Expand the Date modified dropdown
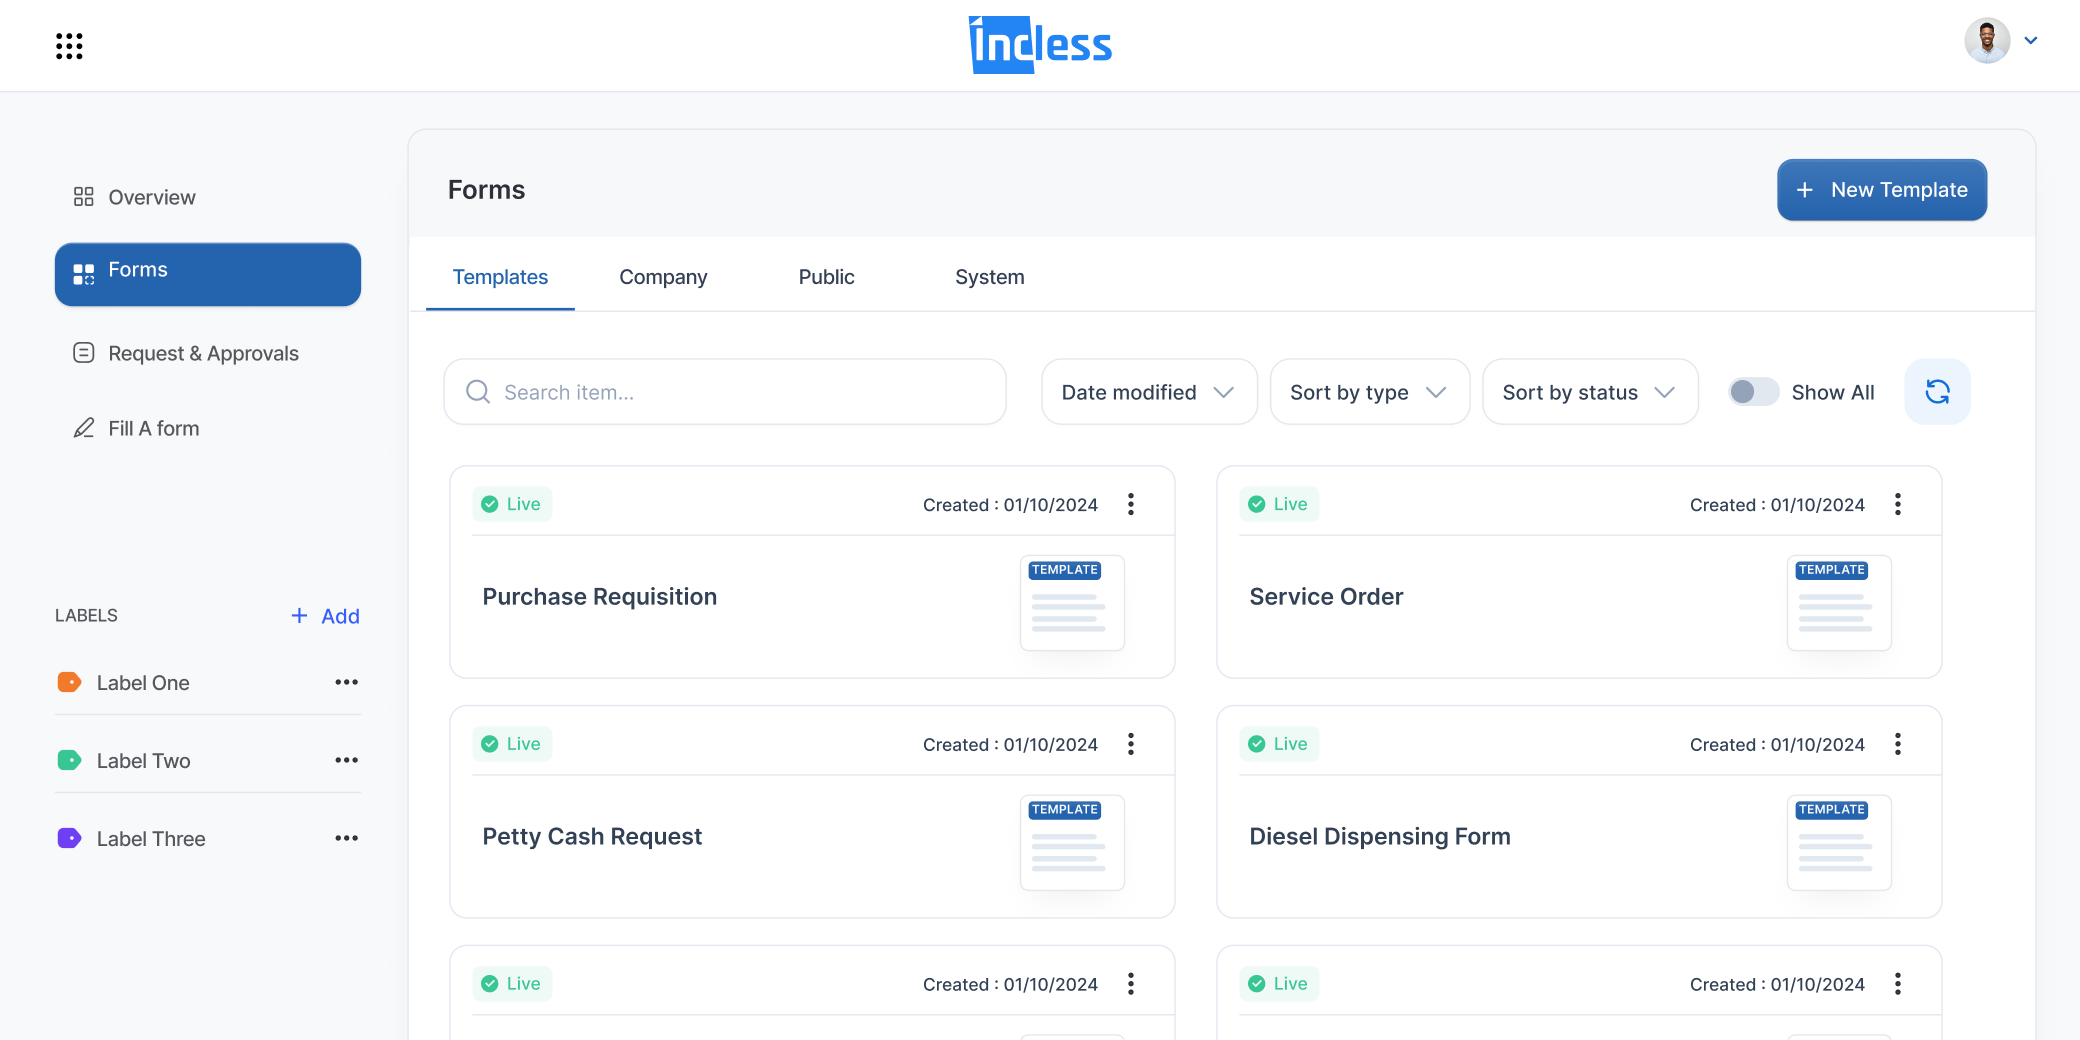Screen dimensions: 2080x1040 (1148, 392)
